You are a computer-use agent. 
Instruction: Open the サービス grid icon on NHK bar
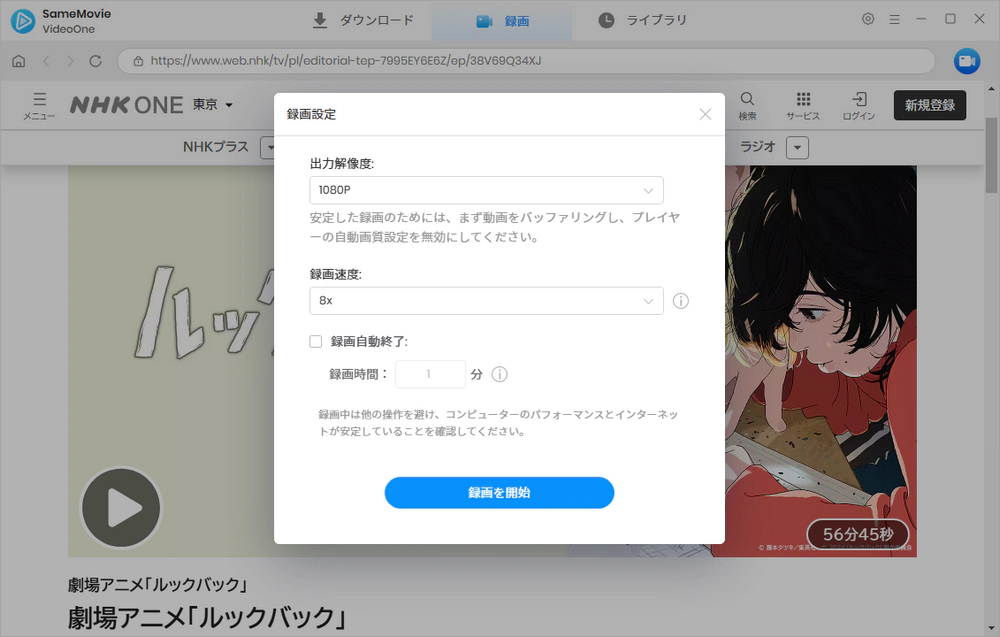[803, 100]
